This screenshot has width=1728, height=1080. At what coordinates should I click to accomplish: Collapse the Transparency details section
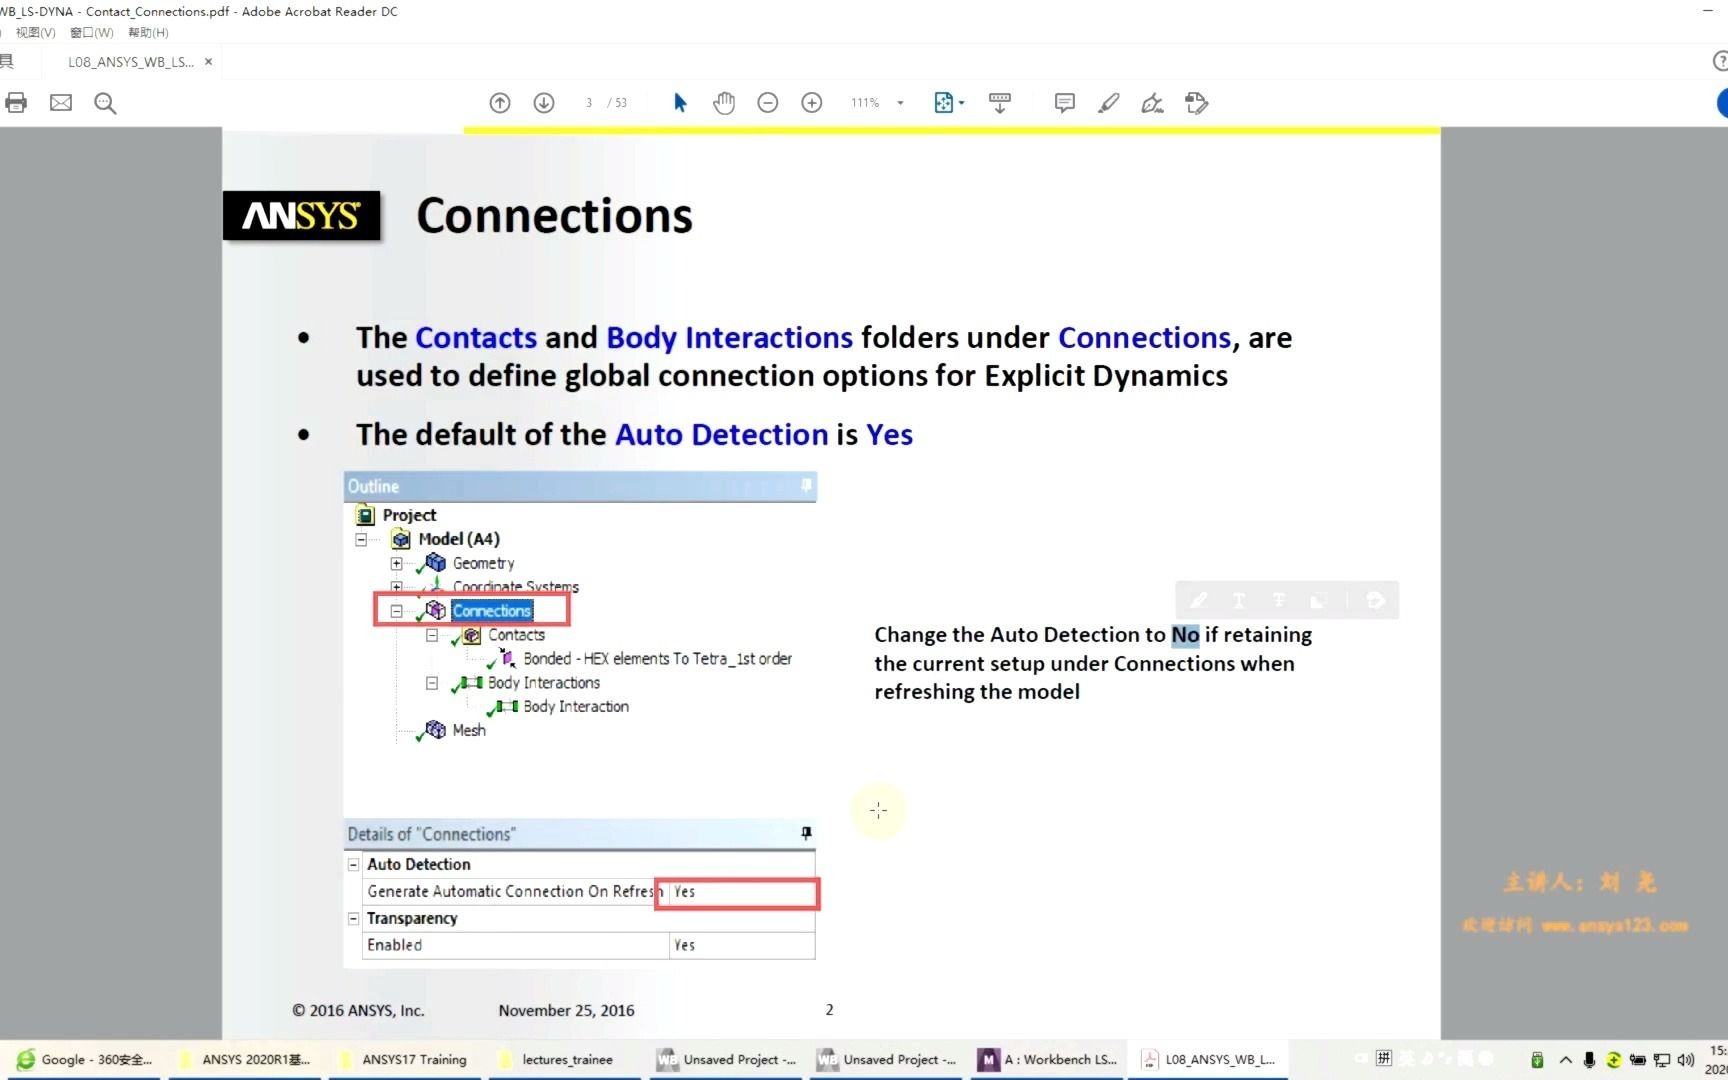pos(353,918)
